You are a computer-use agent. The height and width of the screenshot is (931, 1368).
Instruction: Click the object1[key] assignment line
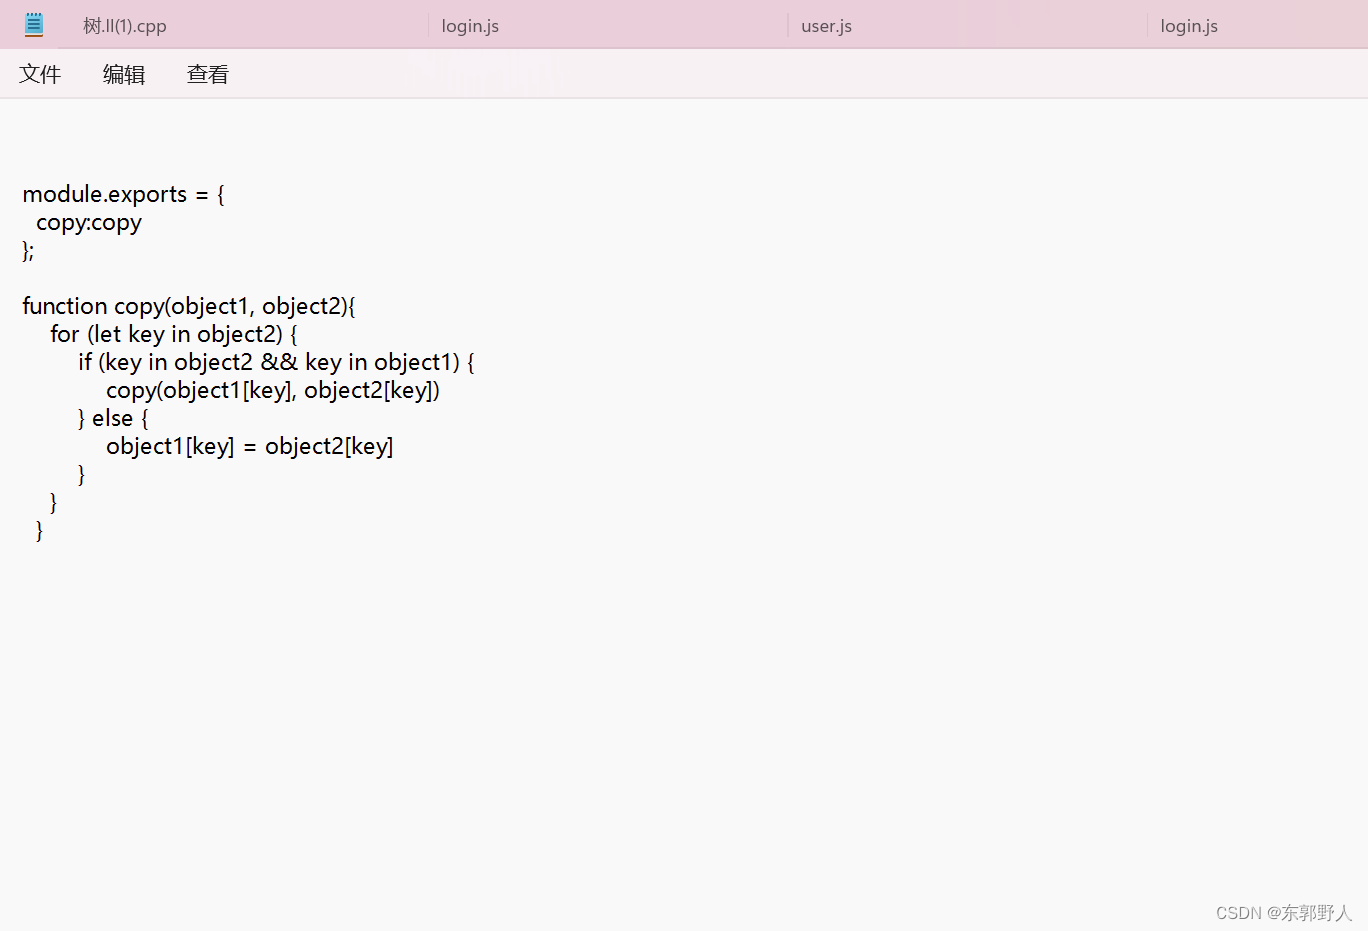(x=249, y=446)
